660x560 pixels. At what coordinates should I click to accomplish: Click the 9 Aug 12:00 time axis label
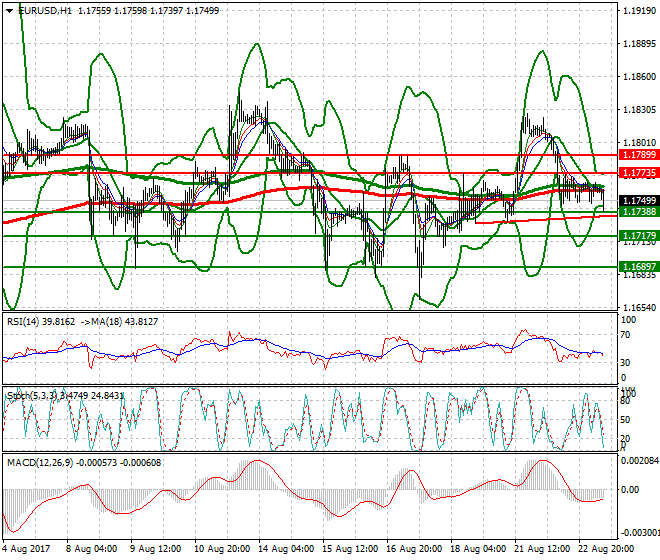pyautogui.click(x=155, y=549)
